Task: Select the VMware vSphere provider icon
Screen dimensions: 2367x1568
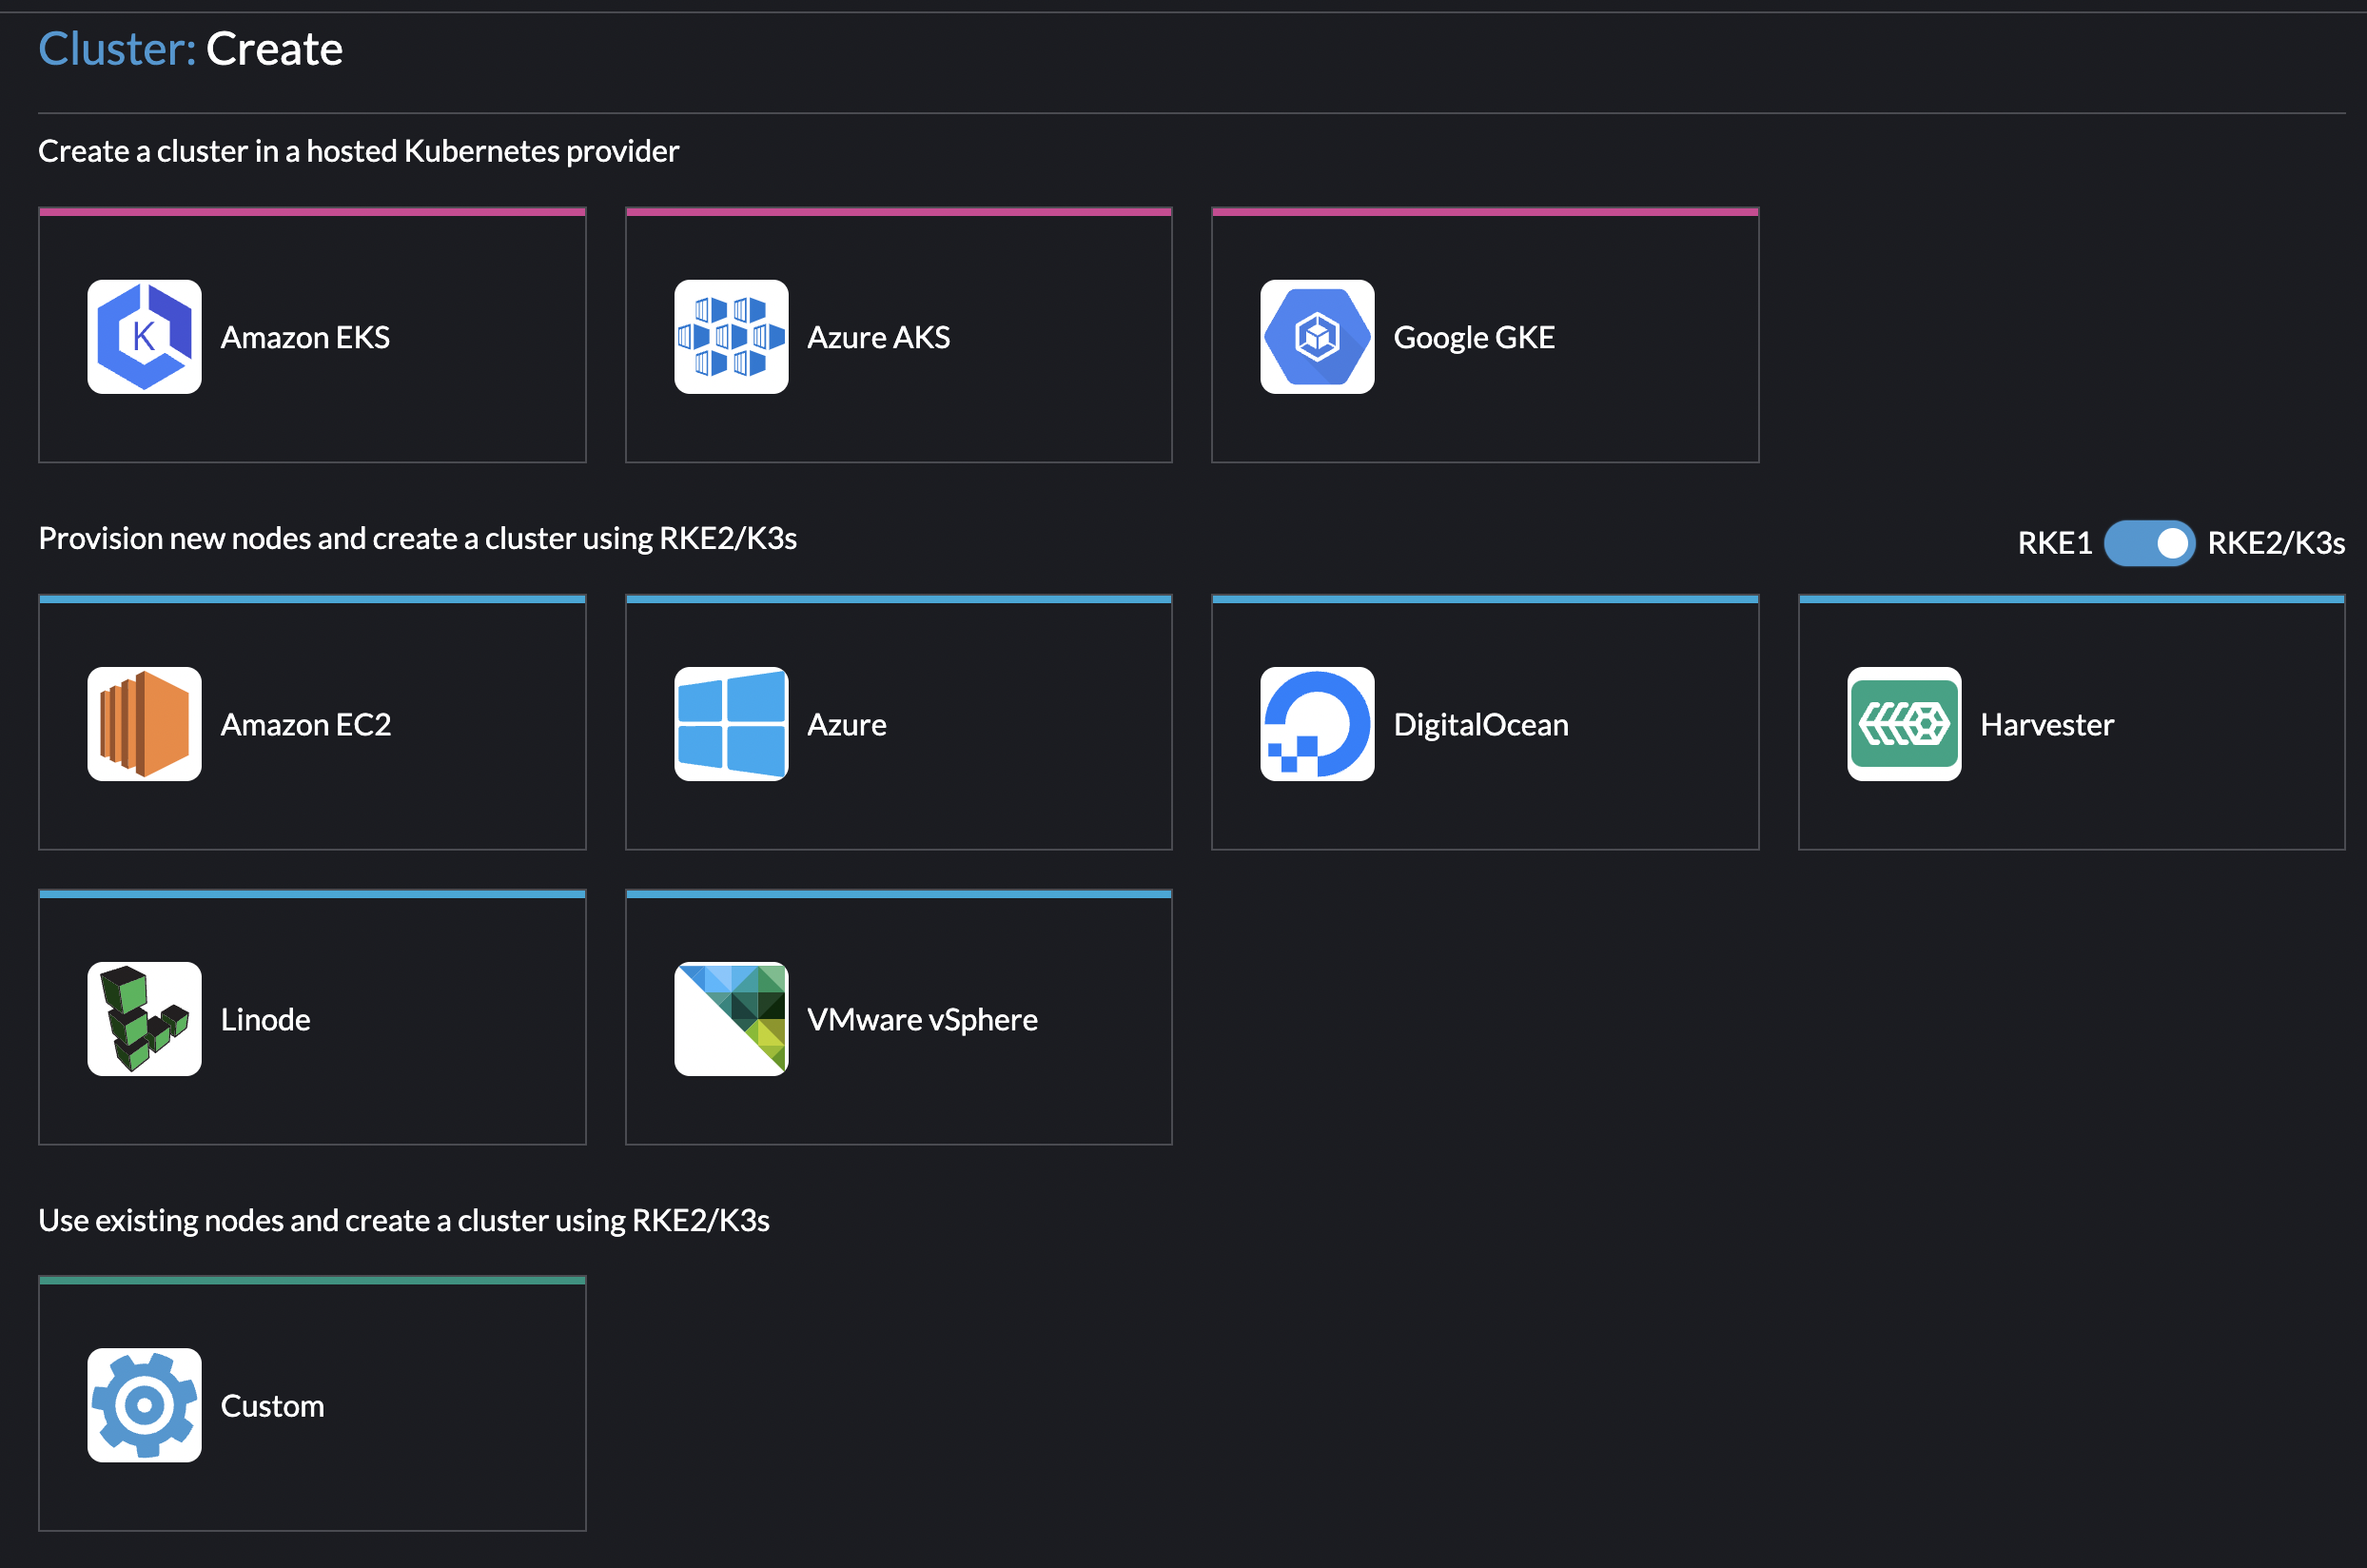Action: 731,1018
